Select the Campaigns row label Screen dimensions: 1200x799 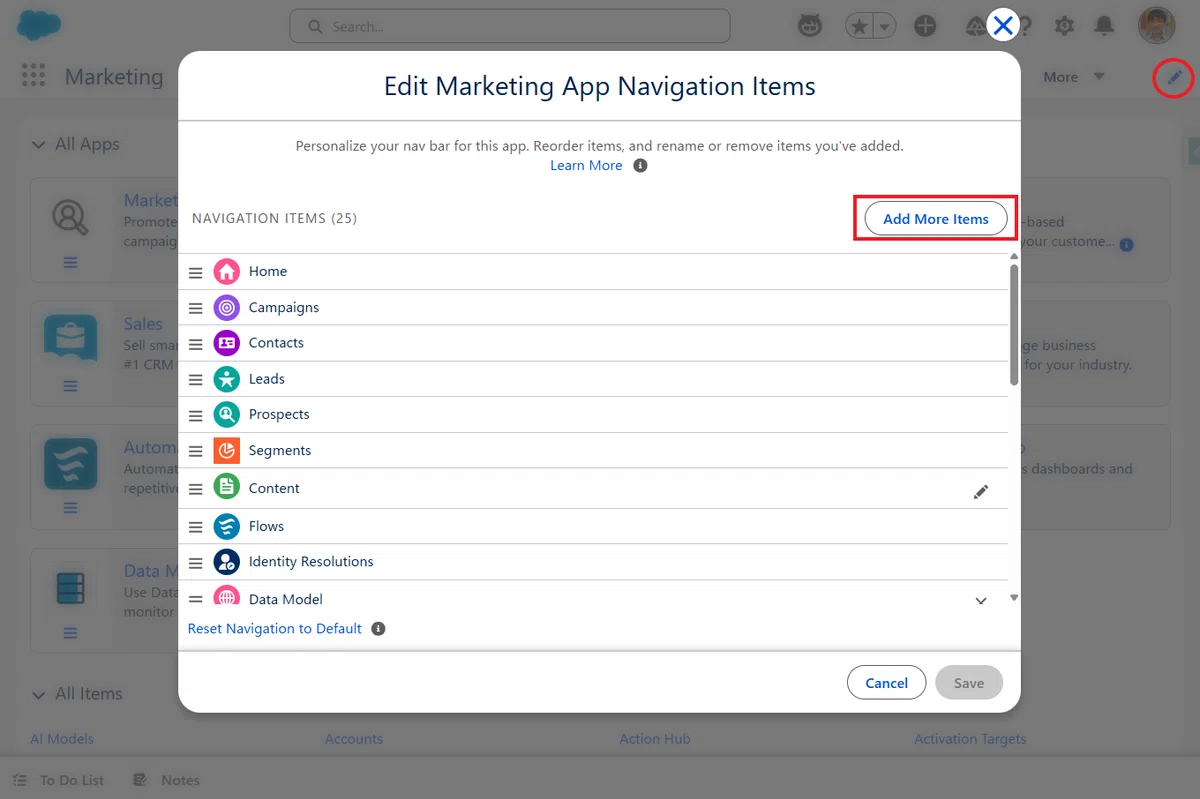(284, 308)
